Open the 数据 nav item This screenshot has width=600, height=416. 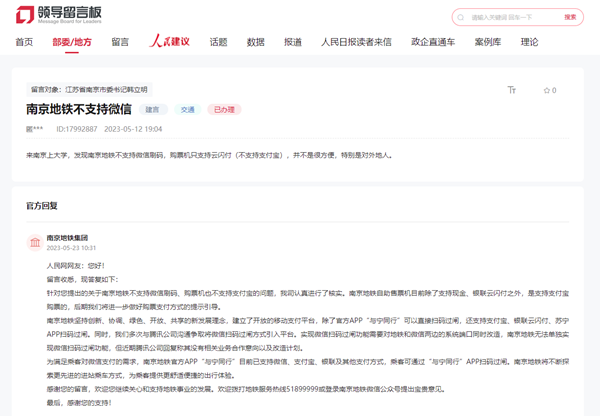[256, 42]
